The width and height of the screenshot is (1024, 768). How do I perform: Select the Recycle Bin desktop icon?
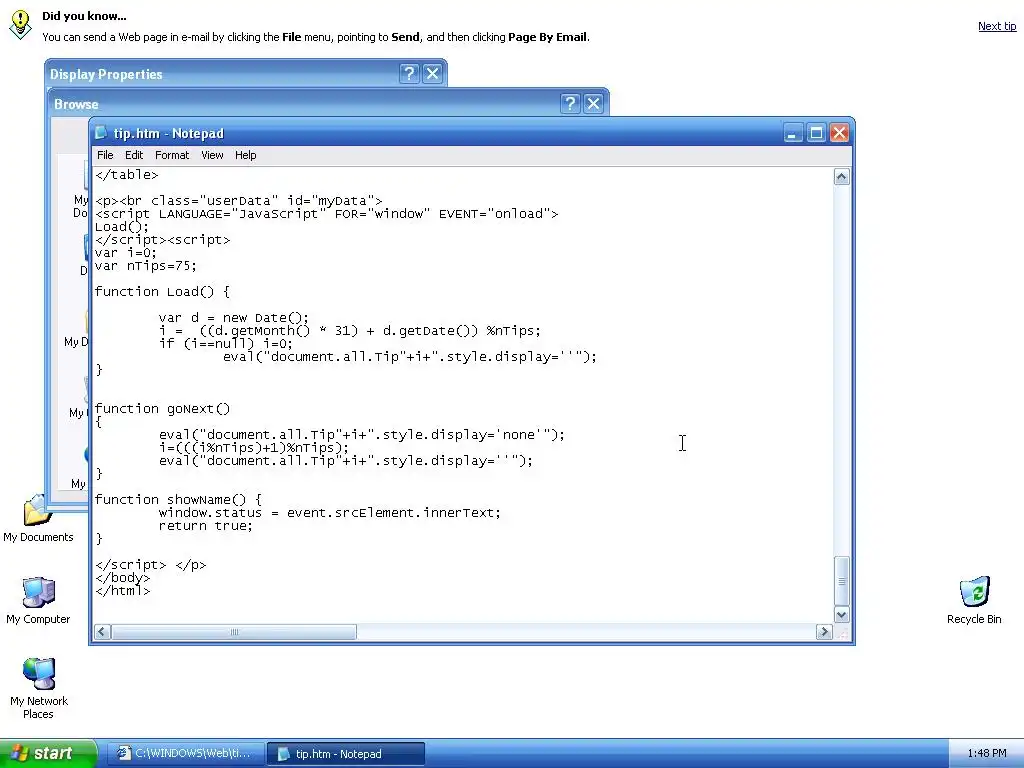tap(974, 601)
